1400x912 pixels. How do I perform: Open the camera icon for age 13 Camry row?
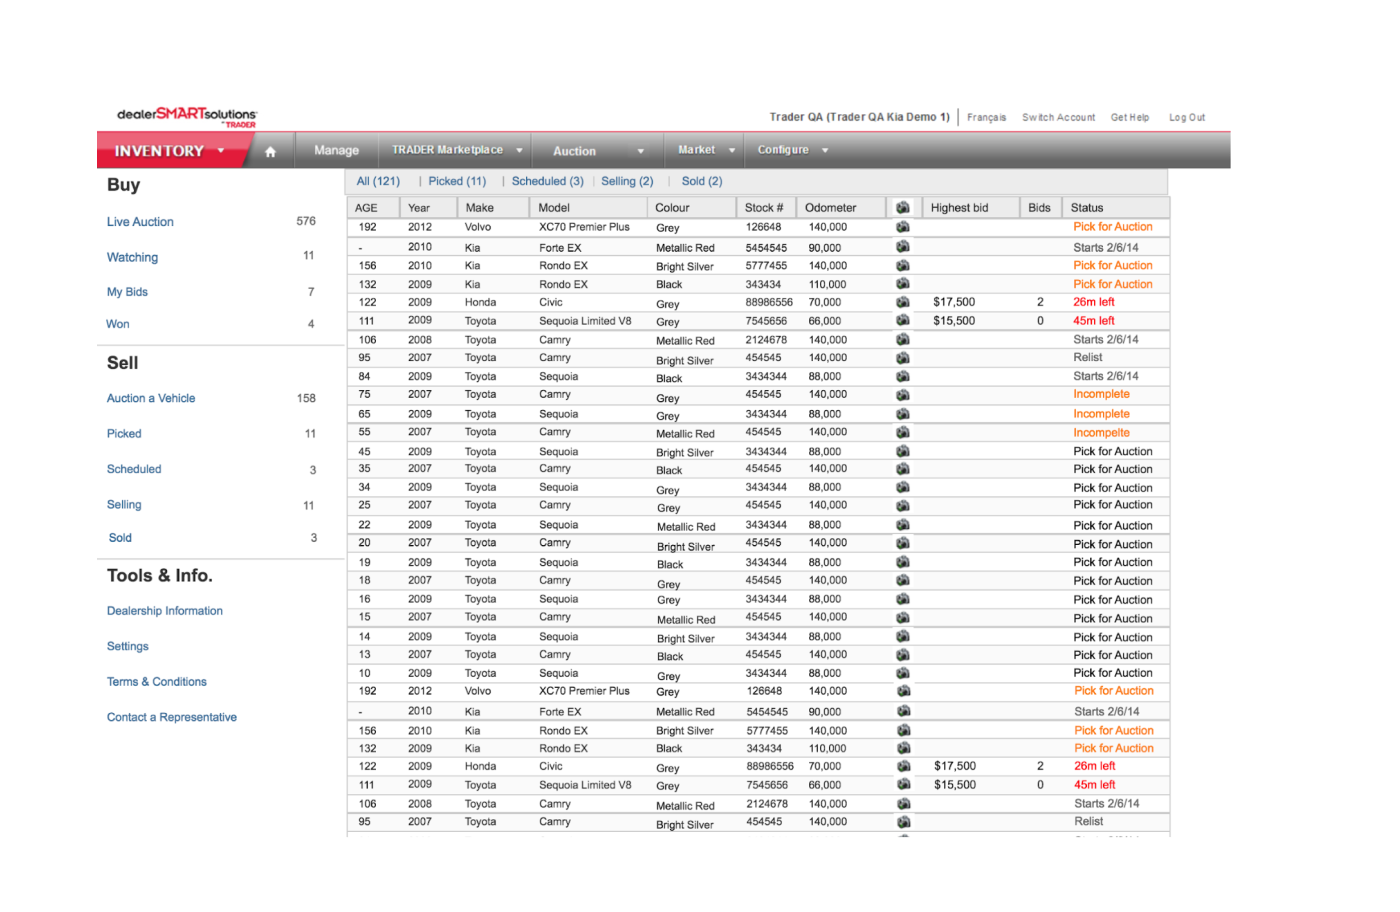click(x=903, y=654)
